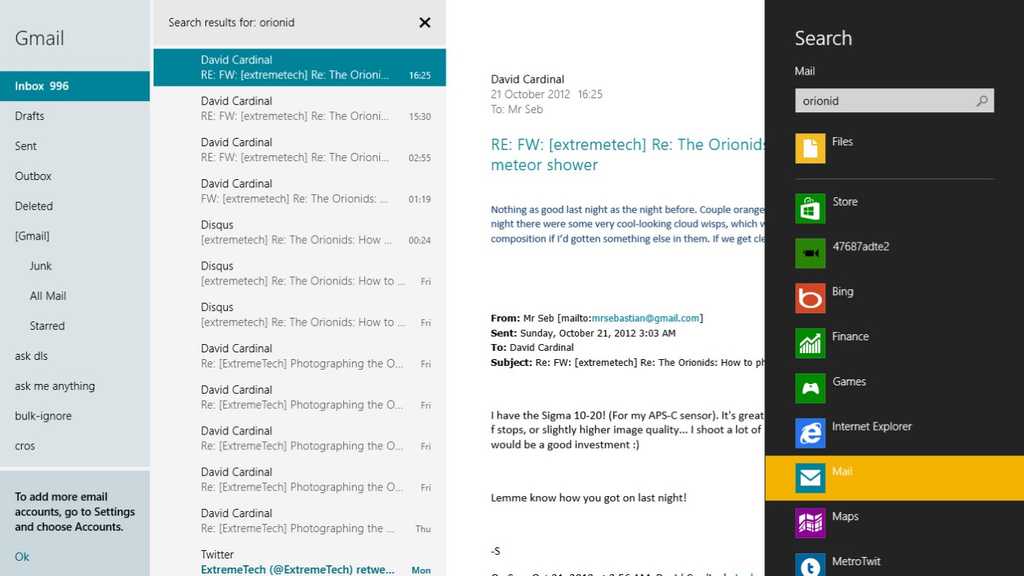The image size is (1024, 576).
Task: Click the magnifier to search for orionid
Action: 983,100
